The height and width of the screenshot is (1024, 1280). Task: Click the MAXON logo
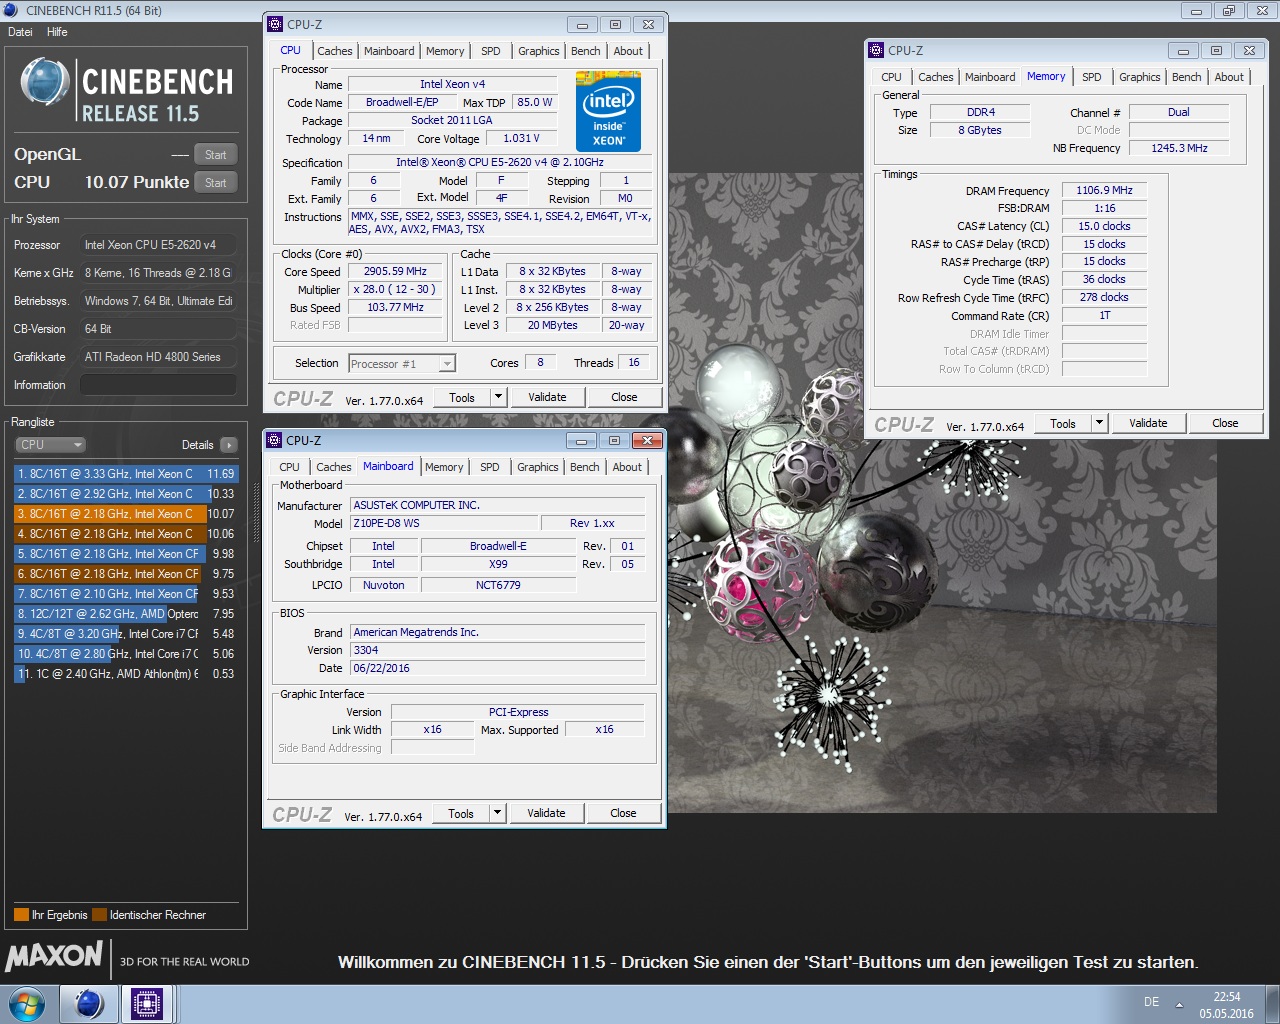pyautogui.click(x=54, y=957)
